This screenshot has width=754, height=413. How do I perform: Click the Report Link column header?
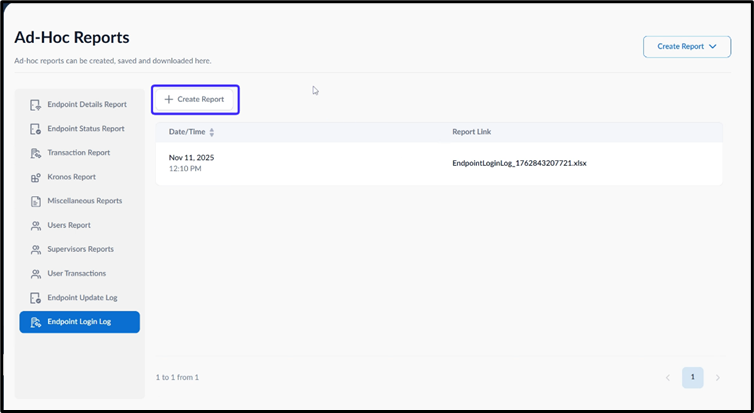pos(472,132)
